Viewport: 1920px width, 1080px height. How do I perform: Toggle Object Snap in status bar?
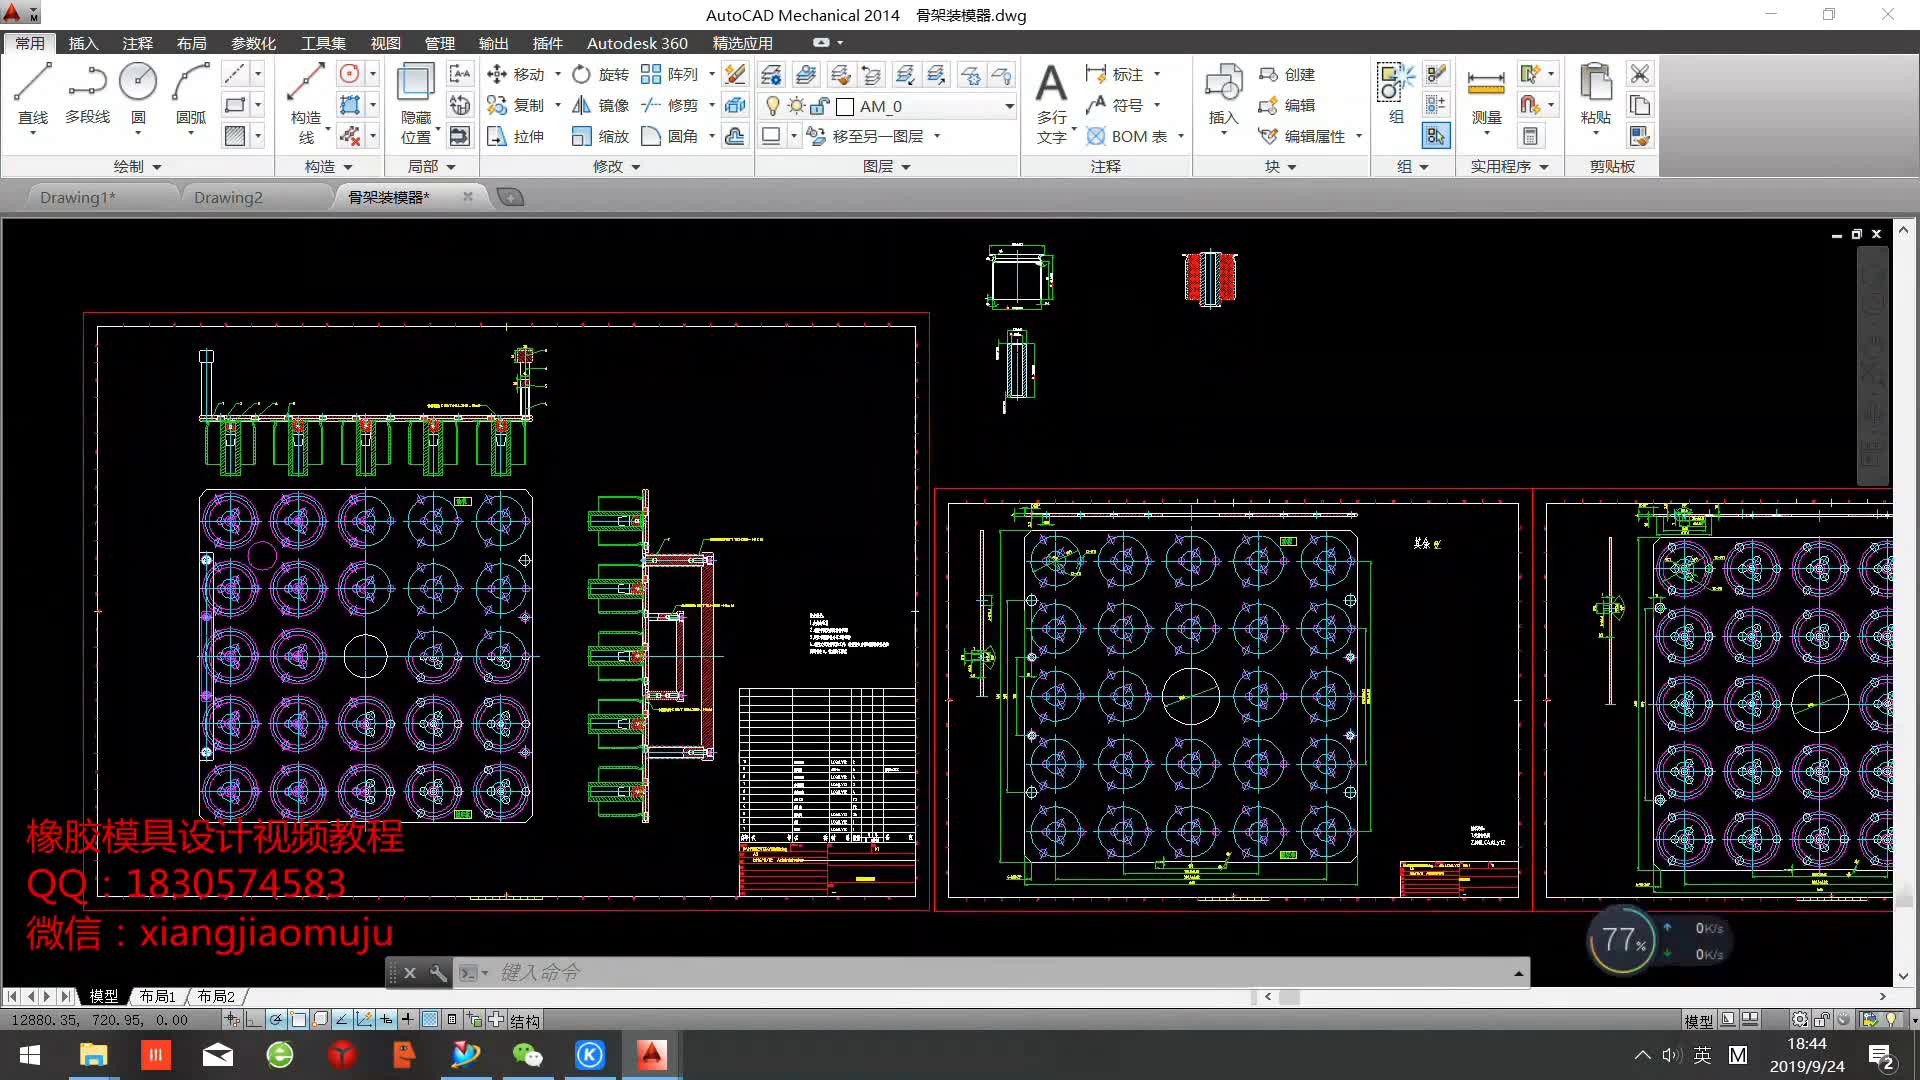[x=299, y=1020]
